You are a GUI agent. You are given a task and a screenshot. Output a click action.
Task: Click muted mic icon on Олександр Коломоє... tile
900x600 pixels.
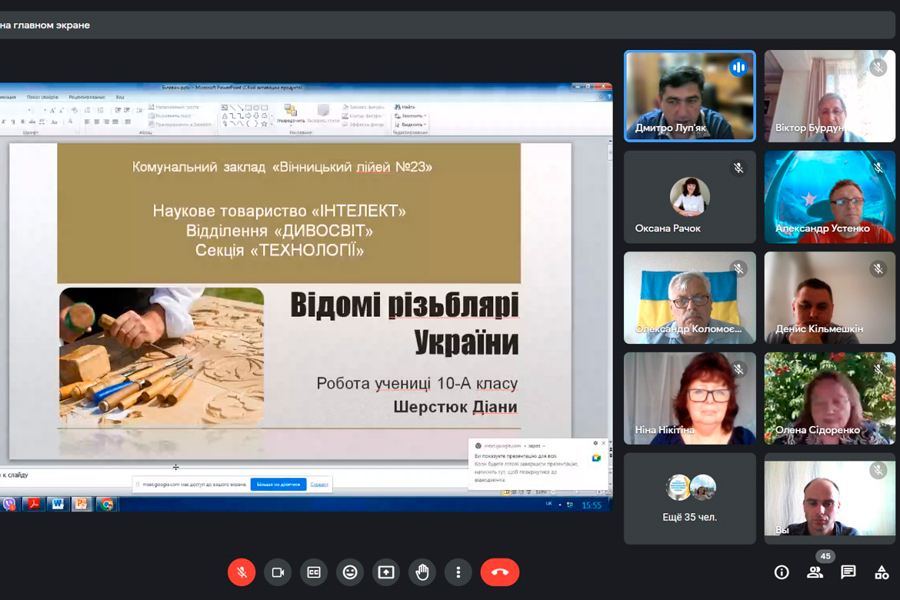coord(739,268)
